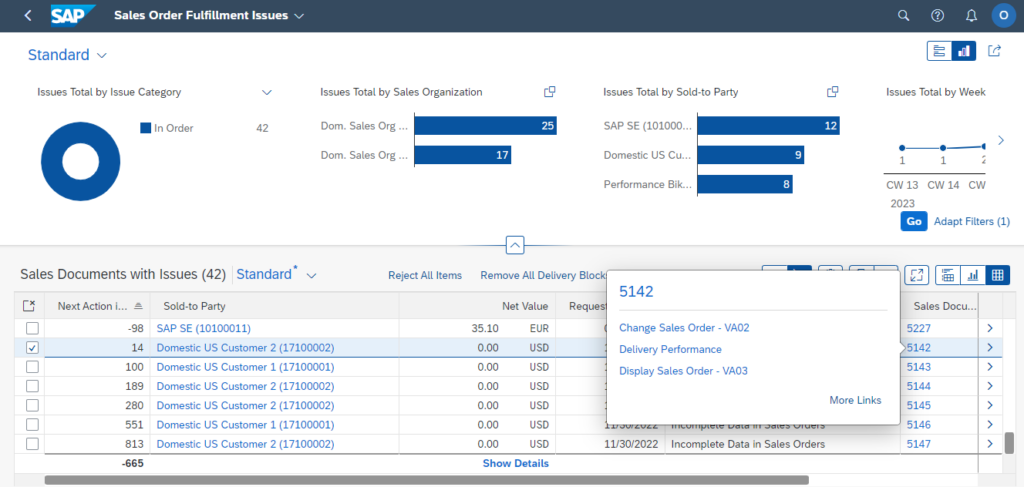This screenshot has height=487, width=1024.
Task: Choose Display Sales Order - VA03
Action: (683, 371)
